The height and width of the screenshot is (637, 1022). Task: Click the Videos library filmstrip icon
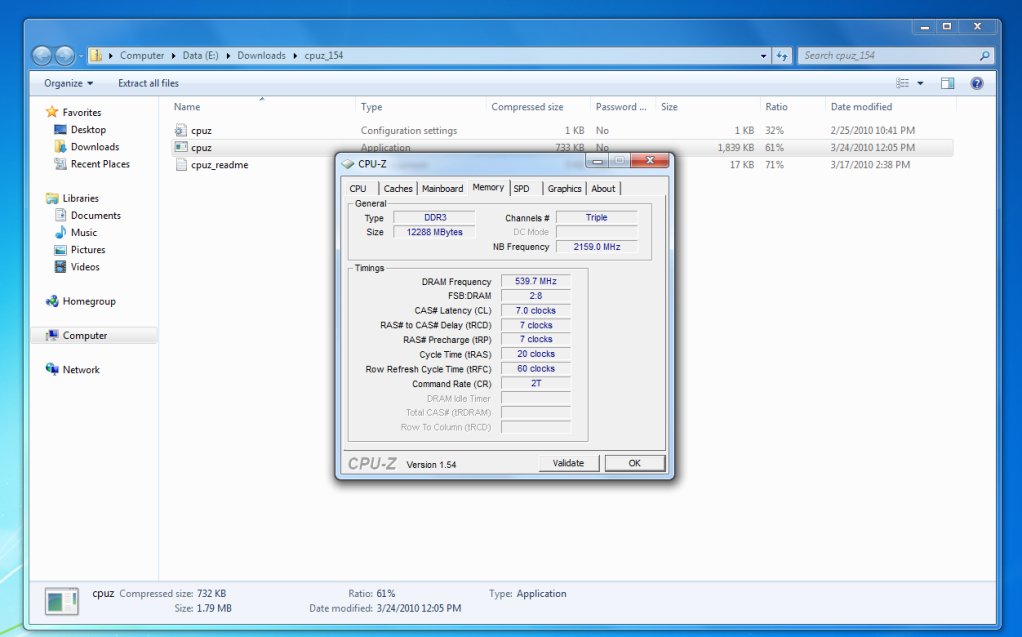pos(61,267)
